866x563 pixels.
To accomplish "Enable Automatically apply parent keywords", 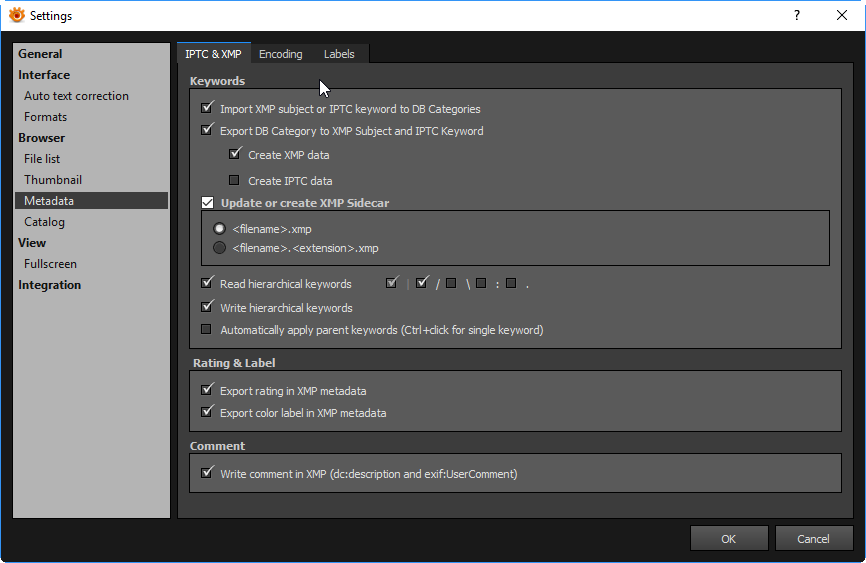I will coord(208,330).
